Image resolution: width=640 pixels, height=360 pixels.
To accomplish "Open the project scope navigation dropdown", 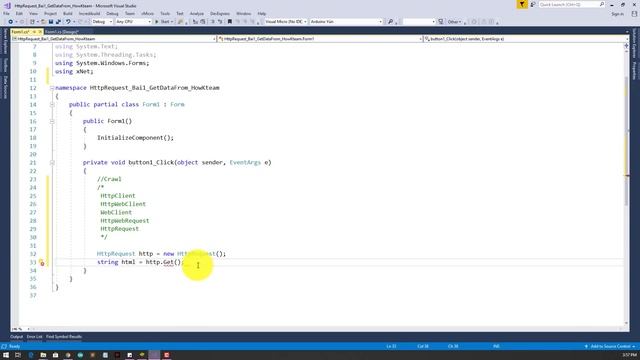I will coord(114,39).
